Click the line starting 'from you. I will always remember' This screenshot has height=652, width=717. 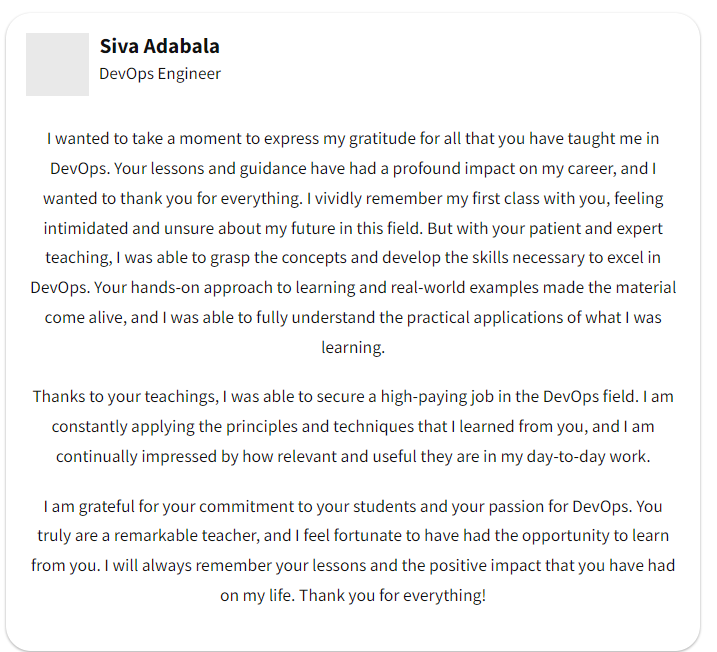pyautogui.click(x=353, y=566)
